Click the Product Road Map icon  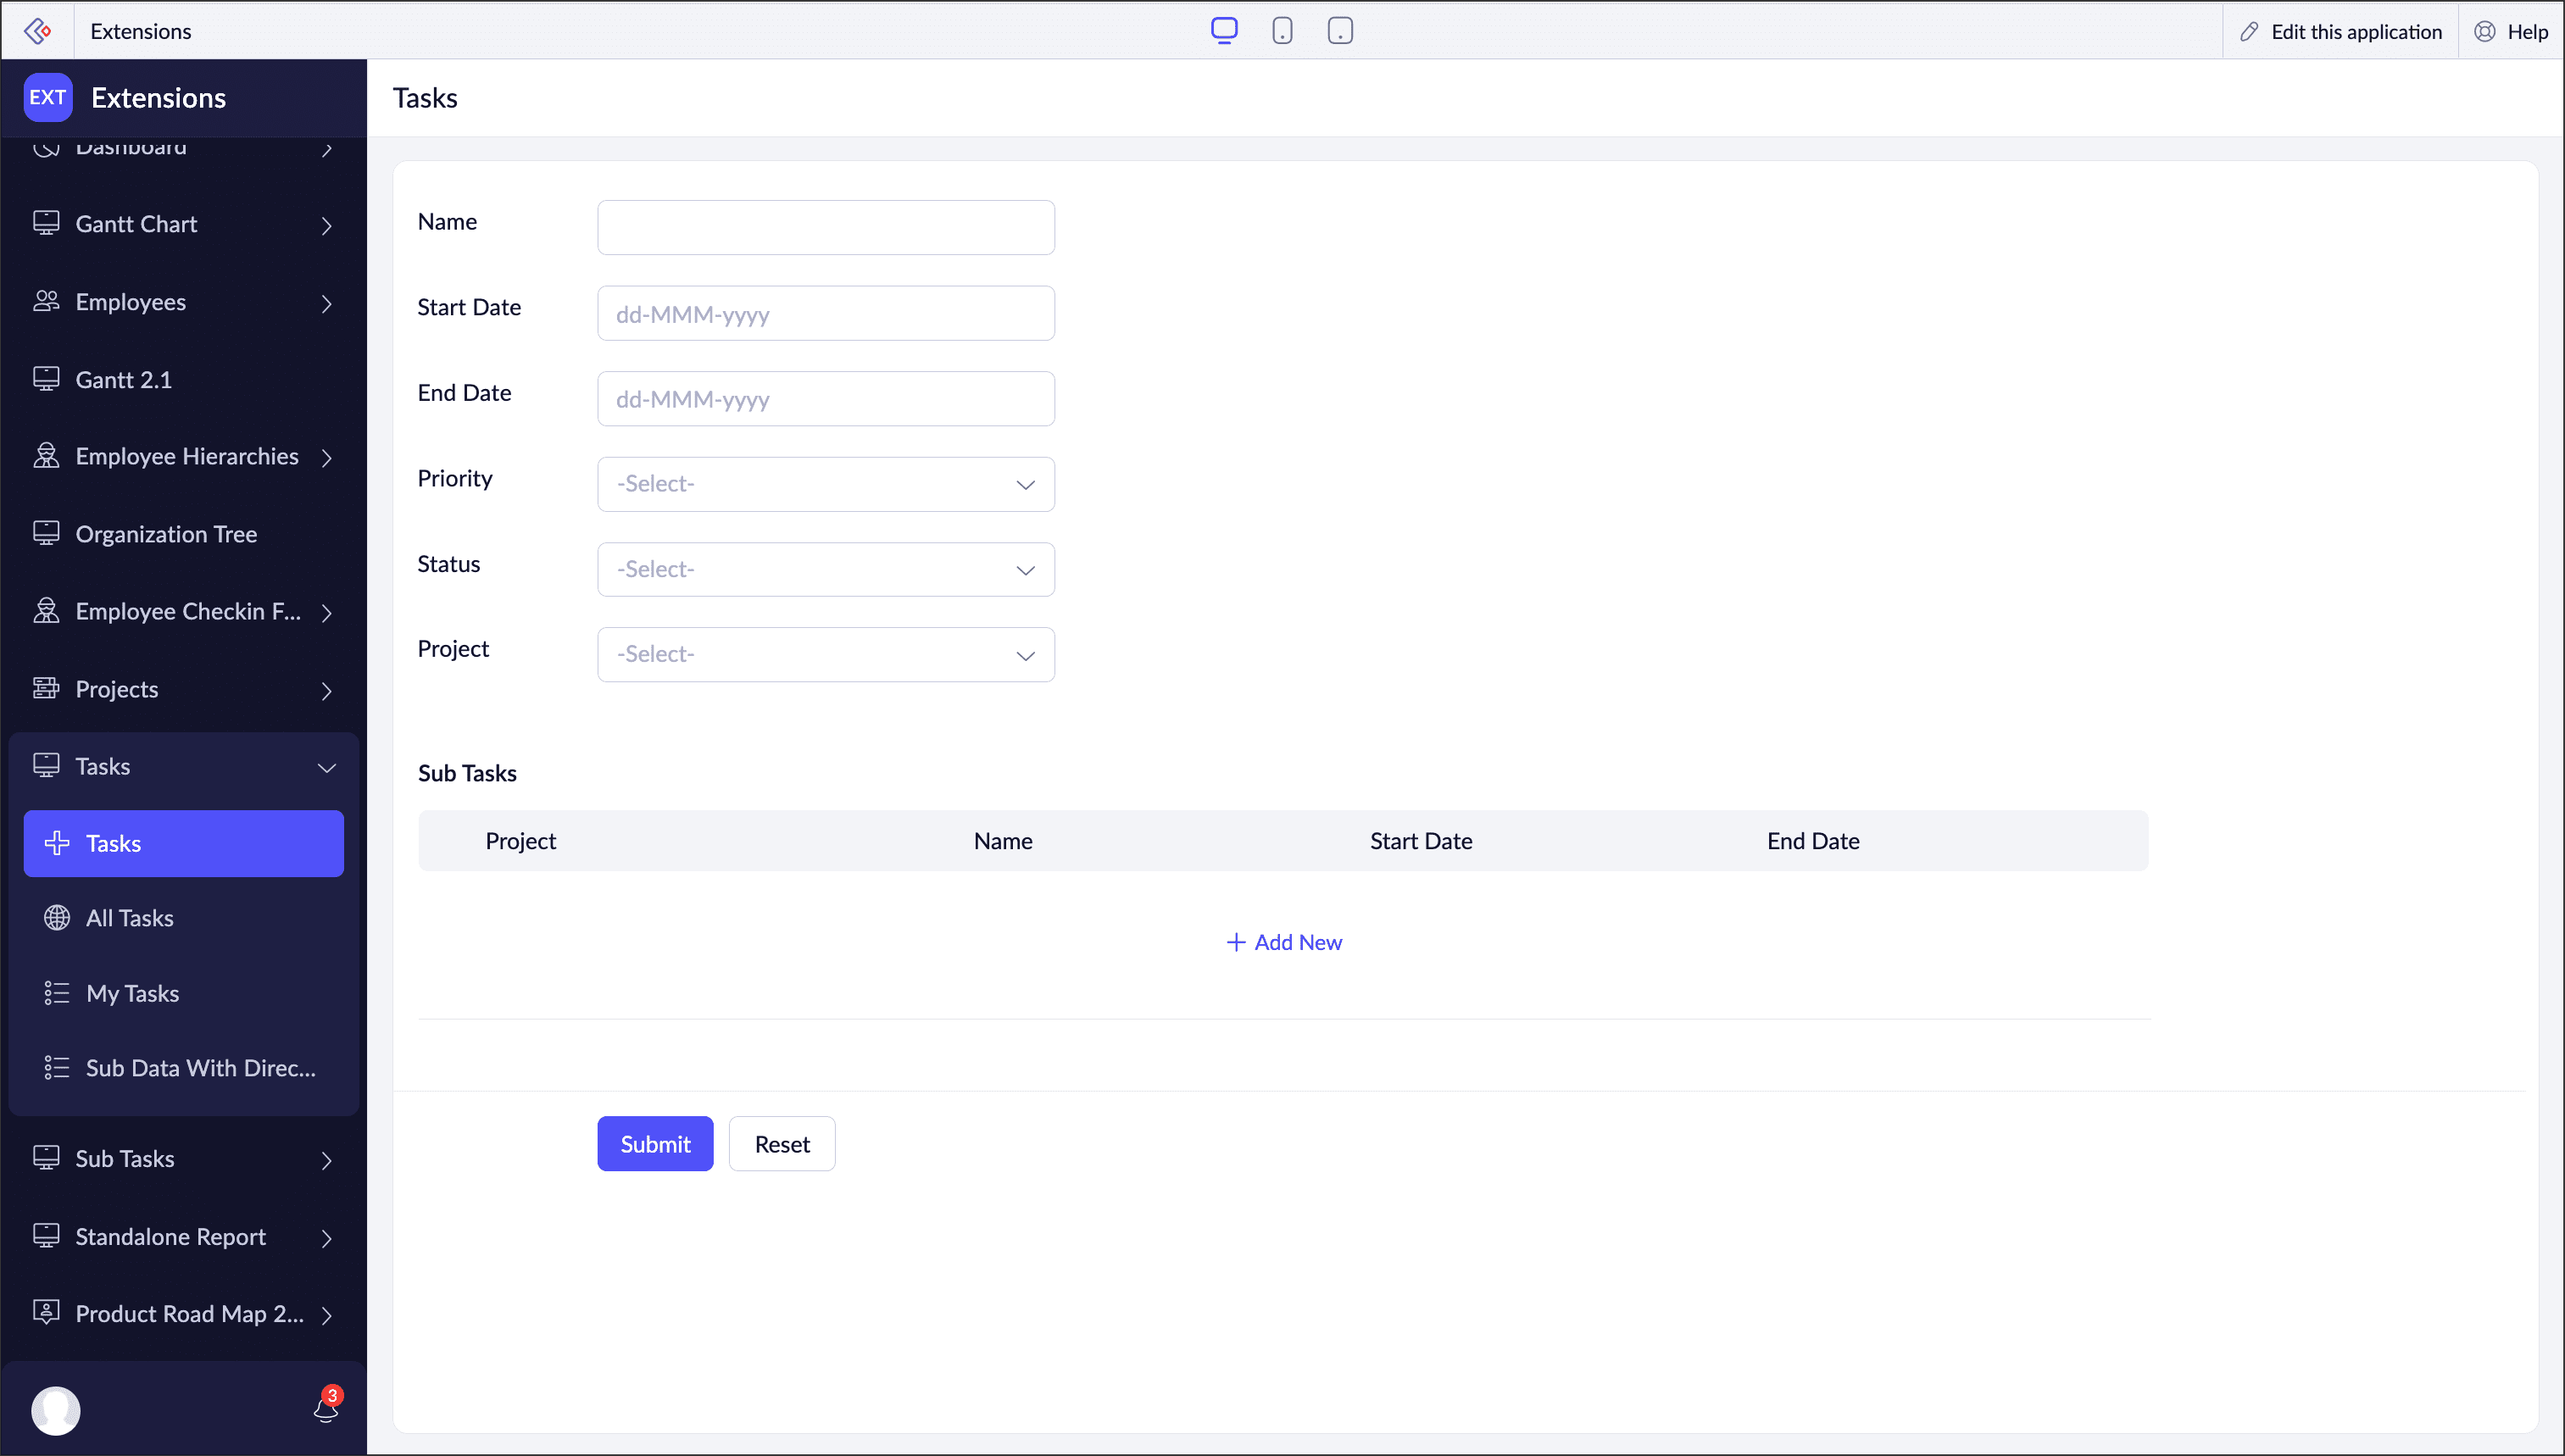(x=46, y=1313)
